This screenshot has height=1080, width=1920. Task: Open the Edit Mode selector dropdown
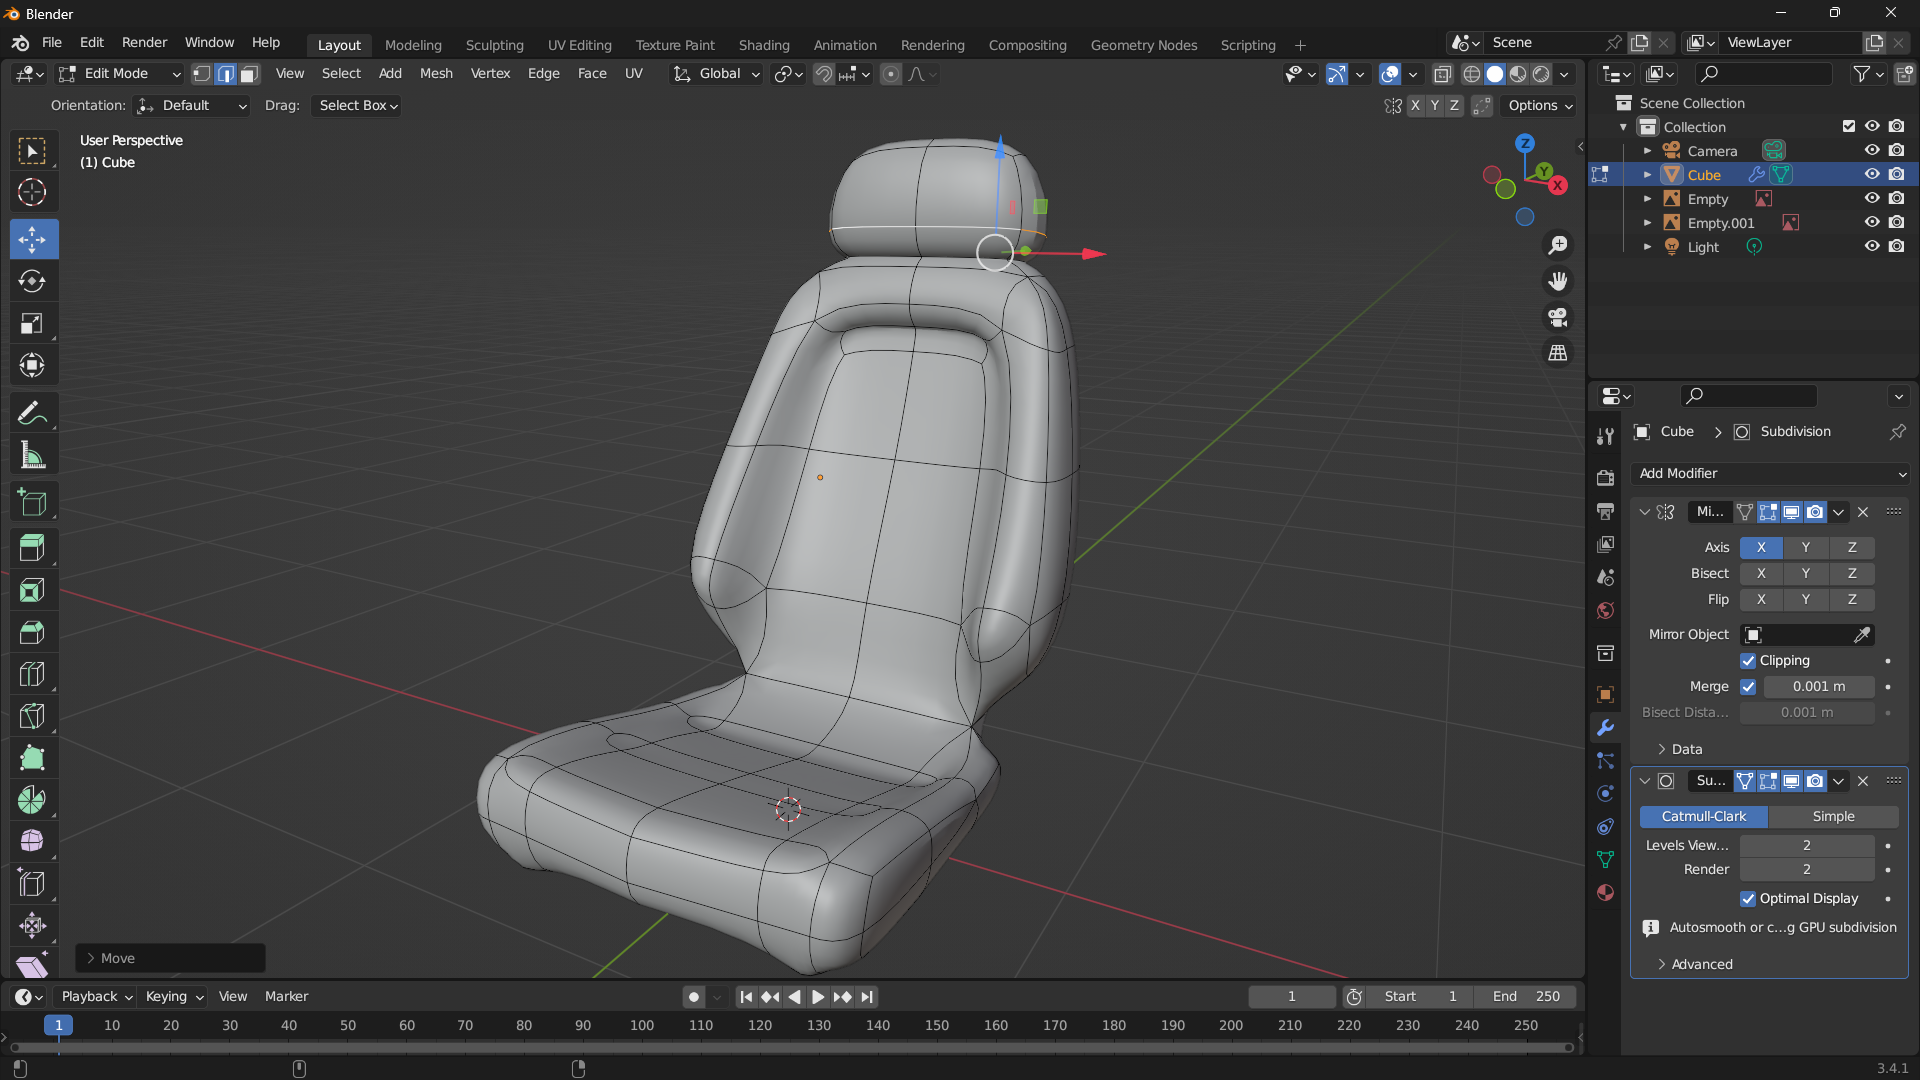[118, 74]
